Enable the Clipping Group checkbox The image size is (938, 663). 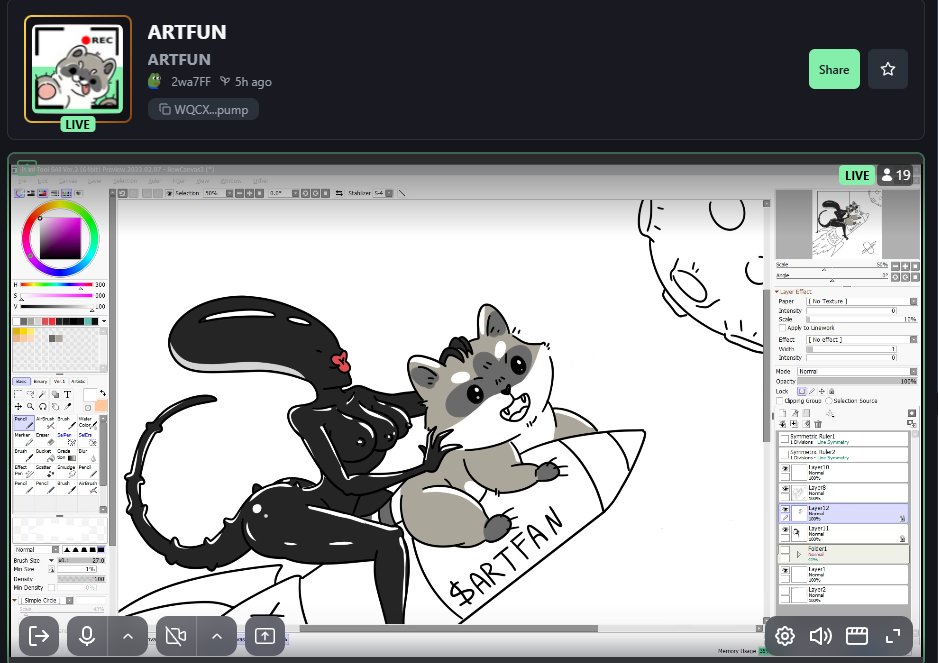tap(779, 401)
